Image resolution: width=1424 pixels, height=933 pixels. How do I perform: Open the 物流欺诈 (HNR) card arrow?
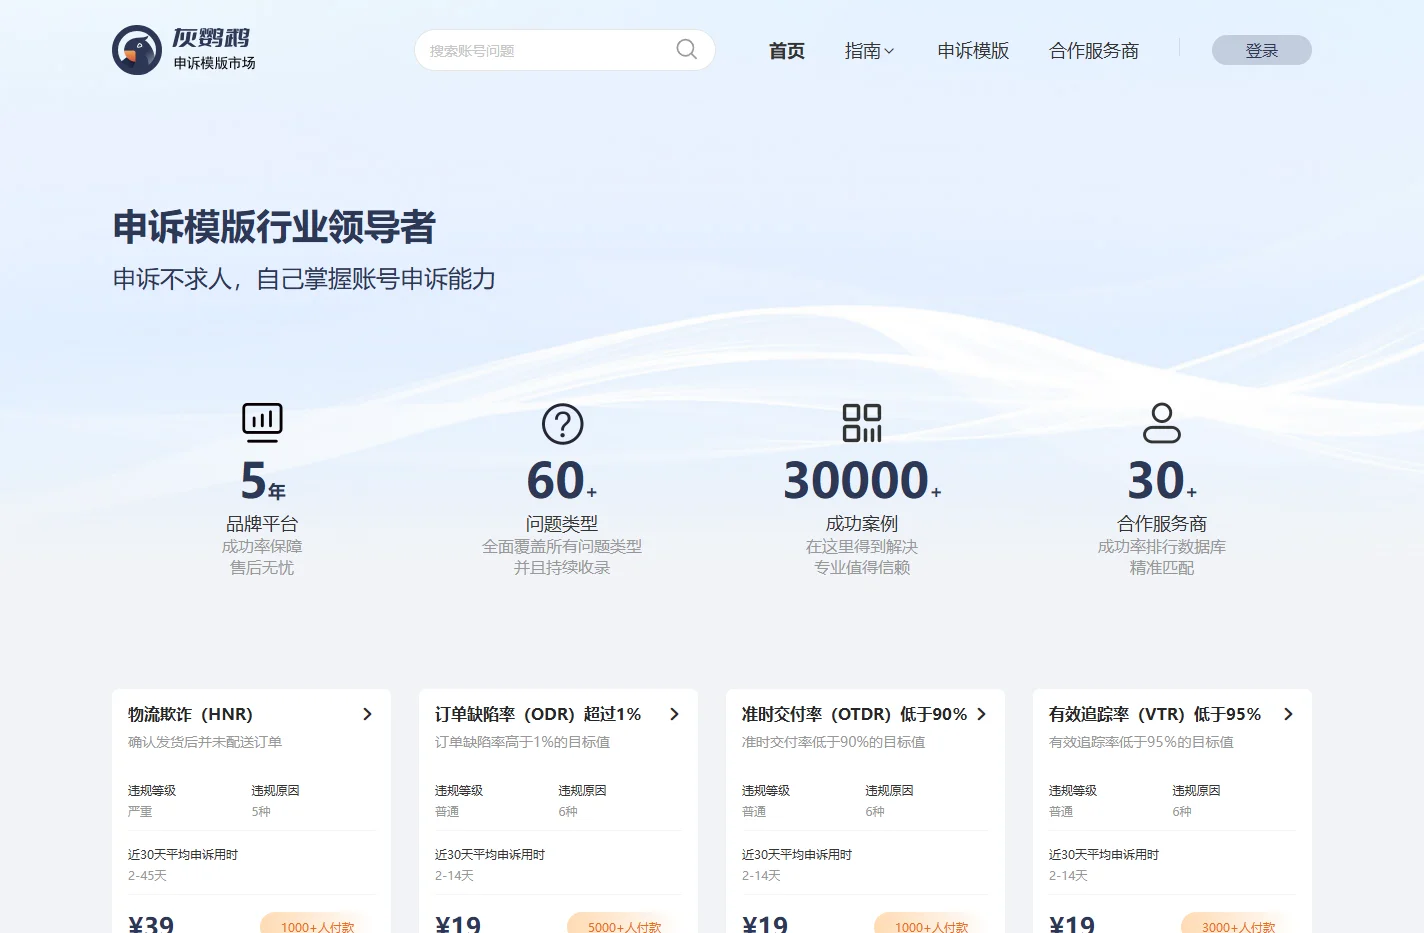pyautogui.click(x=367, y=714)
